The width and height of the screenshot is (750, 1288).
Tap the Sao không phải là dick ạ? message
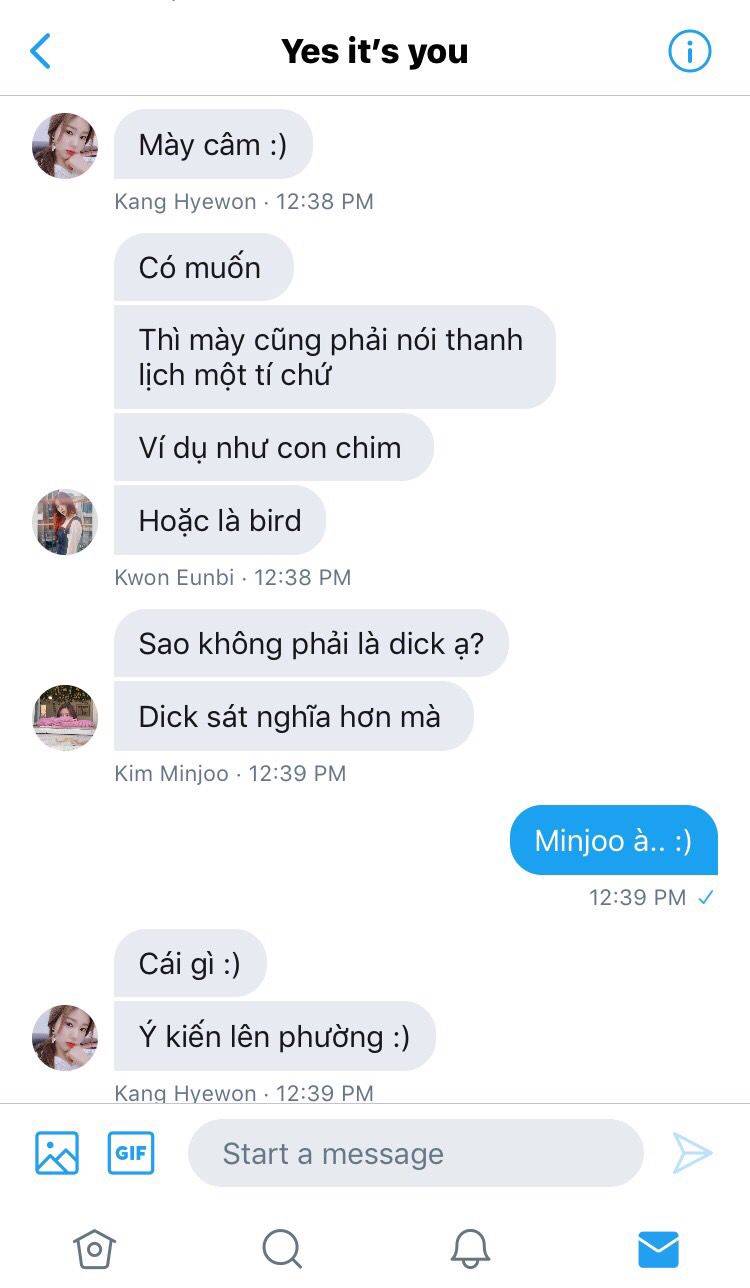coord(311,644)
